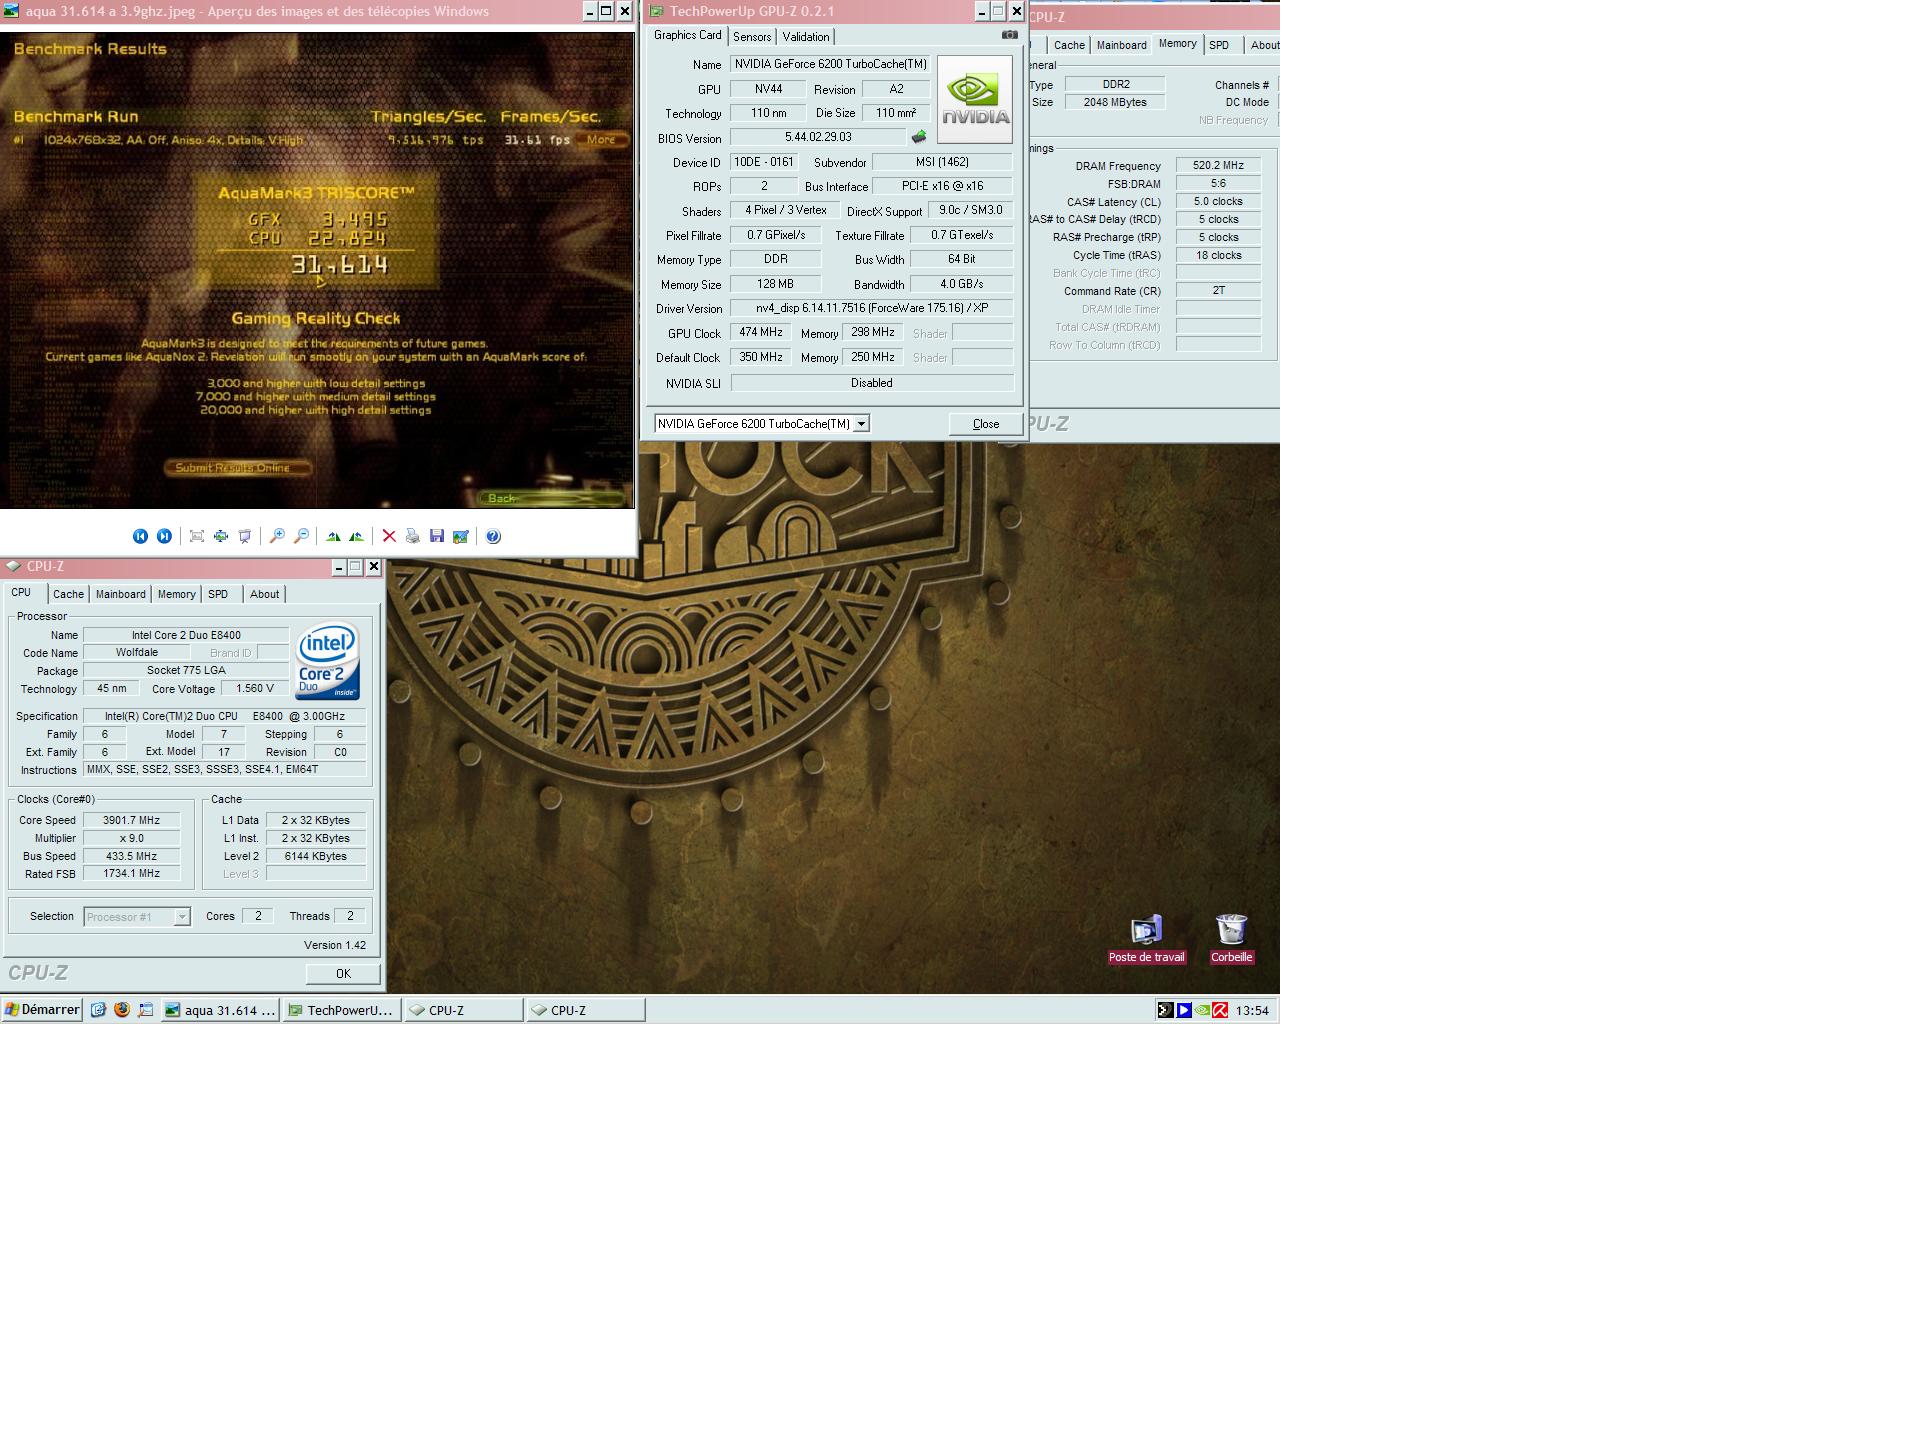This screenshot has height=1440, width=1920.
Task: Click the red tray icon next to the clock
Action: 1220,1010
